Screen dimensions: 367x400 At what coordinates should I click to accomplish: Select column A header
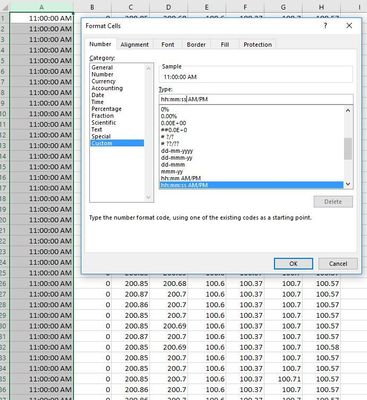pos(41,7)
